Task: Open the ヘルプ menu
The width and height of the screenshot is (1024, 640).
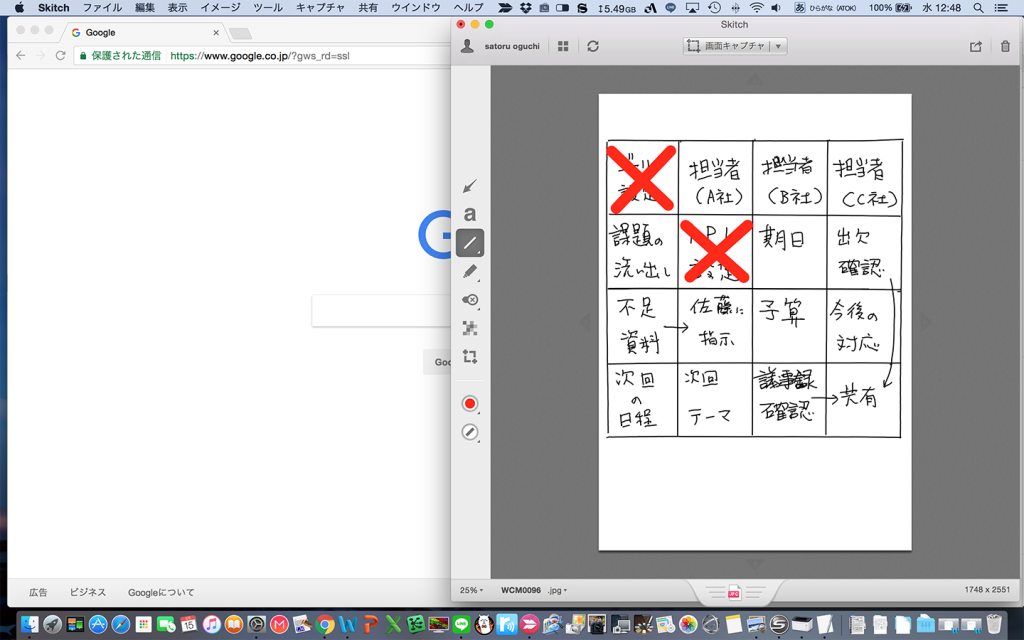Action: click(469, 8)
